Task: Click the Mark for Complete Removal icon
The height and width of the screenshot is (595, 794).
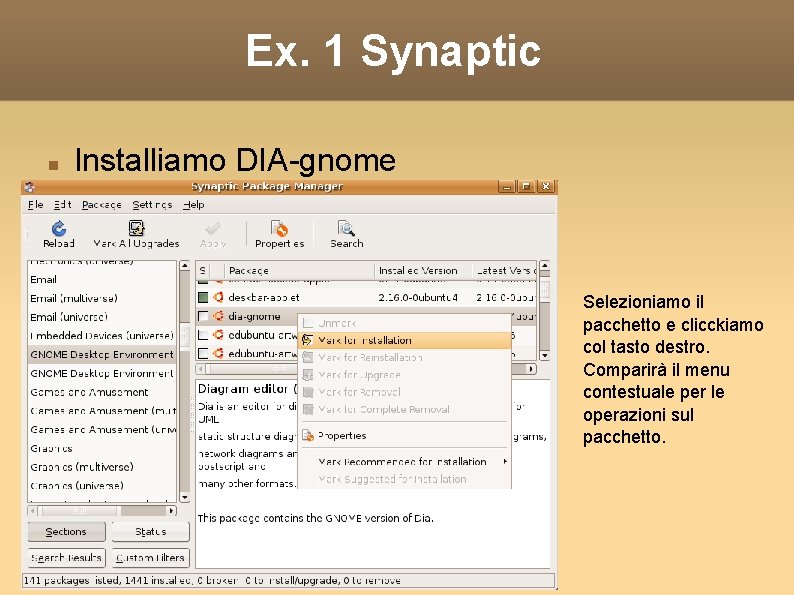Action: [x=307, y=409]
